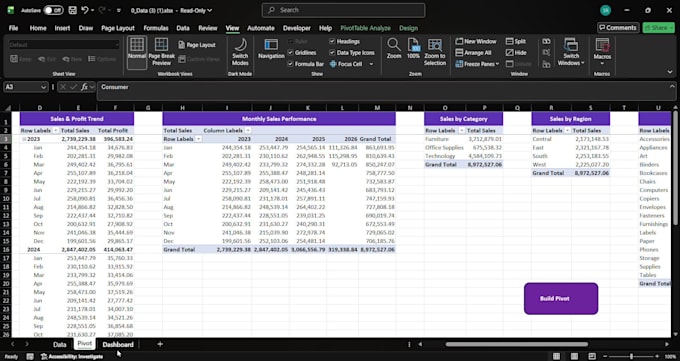Click Accessibility Investigate status icon
Viewport: 680px width, 361px height.
click(72, 356)
